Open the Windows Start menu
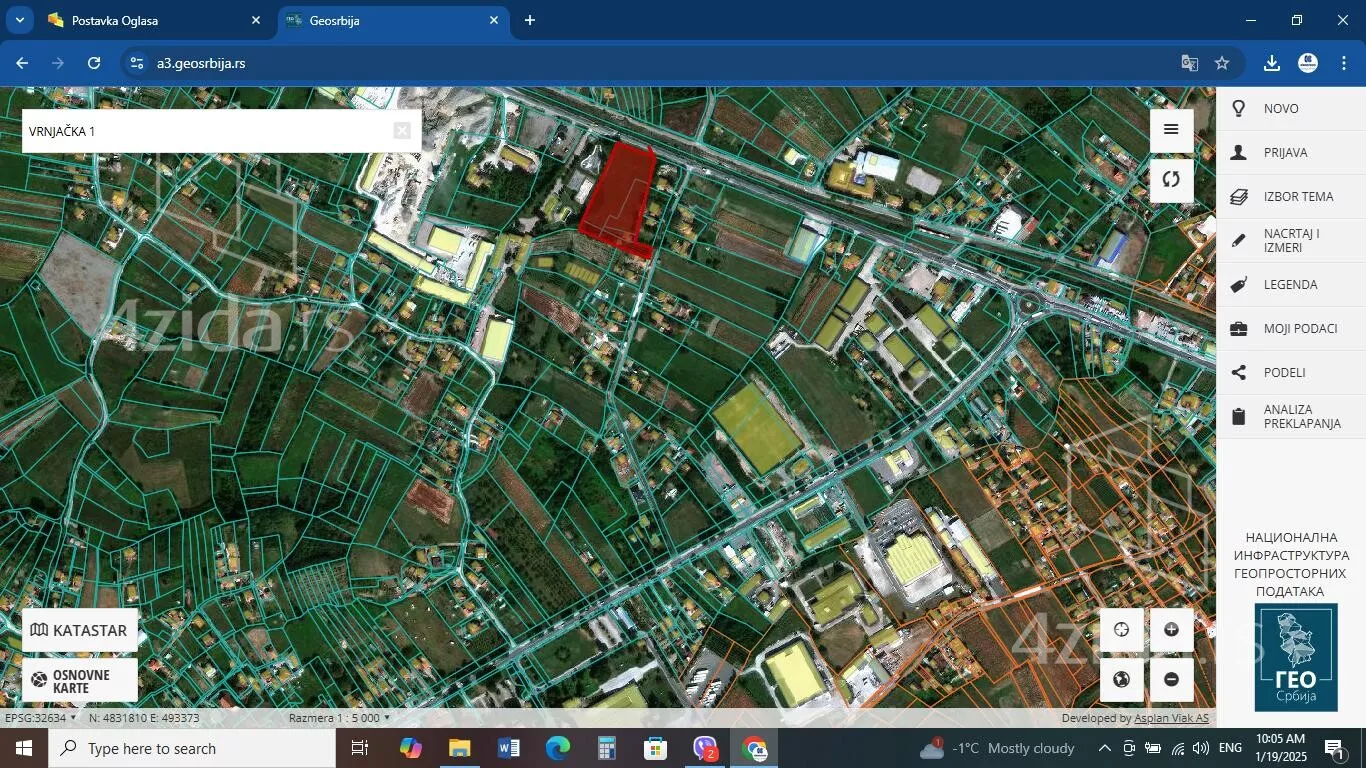Screen dimensions: 1366x768 point(24,748)
